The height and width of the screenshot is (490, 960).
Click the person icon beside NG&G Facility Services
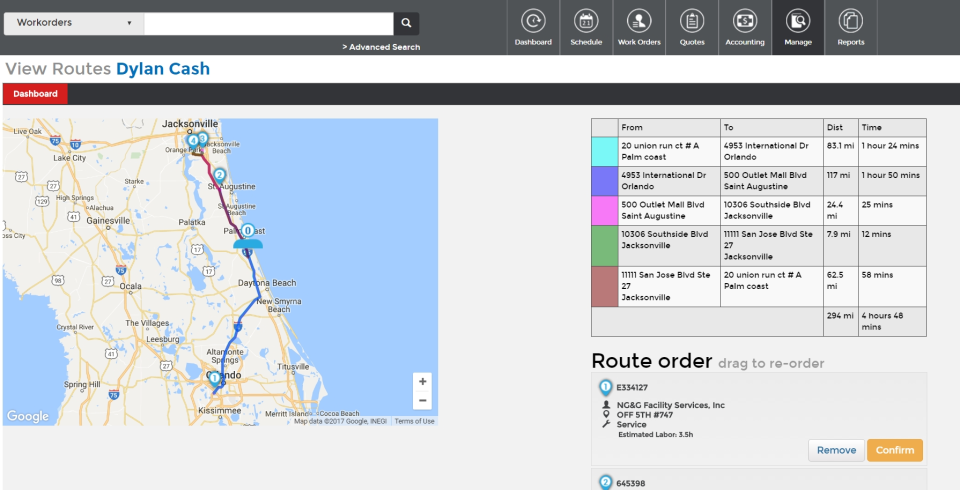pyautogui.click(x=606, y=405)
